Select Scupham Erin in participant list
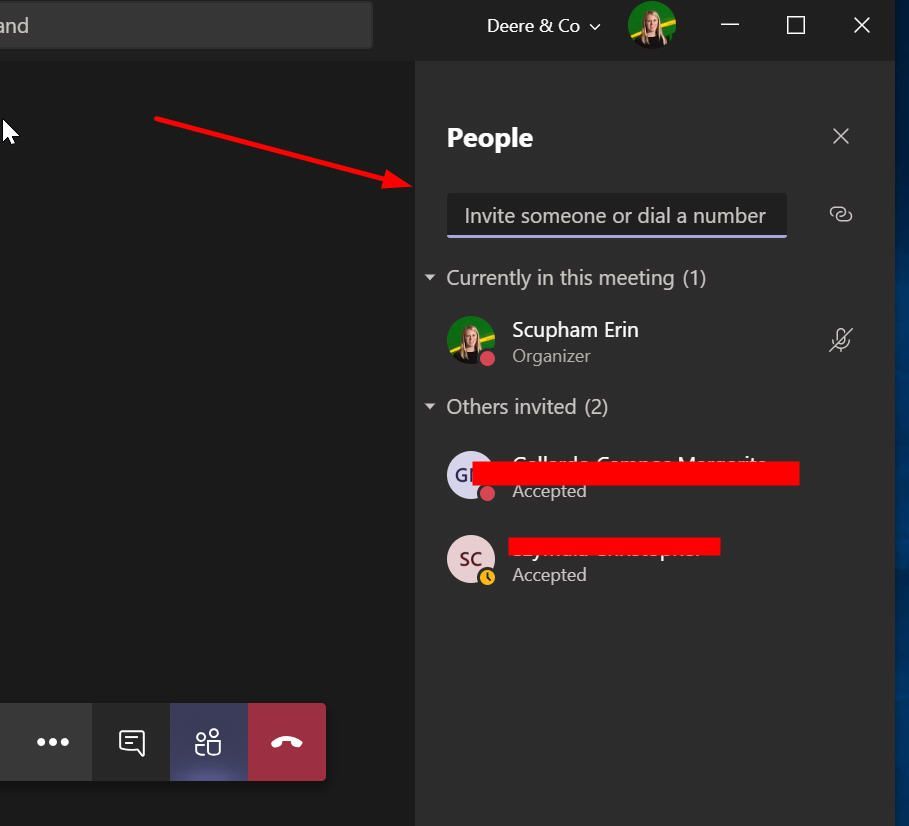 [x=650, y=341]
